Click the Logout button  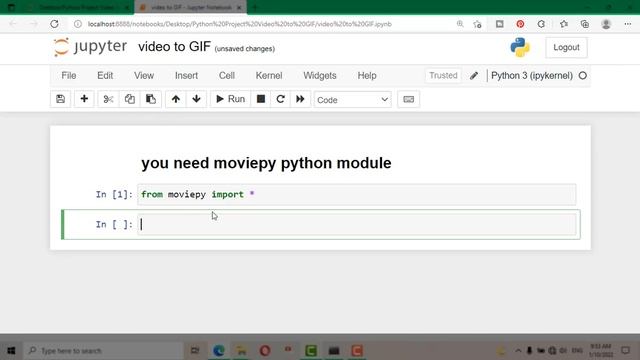(x=566, y=47)
